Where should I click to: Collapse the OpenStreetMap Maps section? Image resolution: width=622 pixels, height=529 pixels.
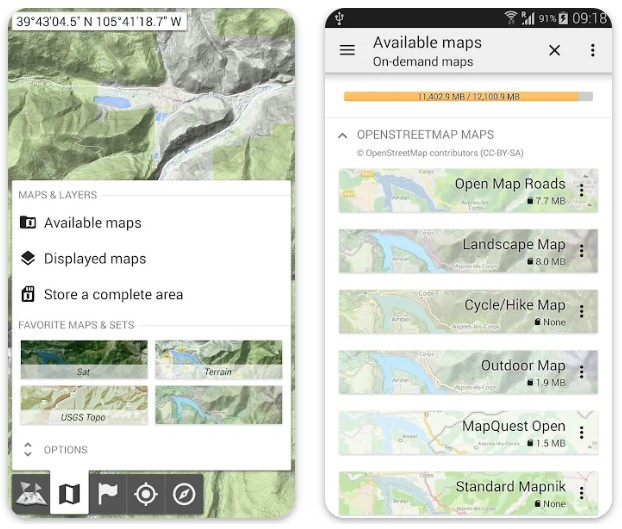(343, 136)
